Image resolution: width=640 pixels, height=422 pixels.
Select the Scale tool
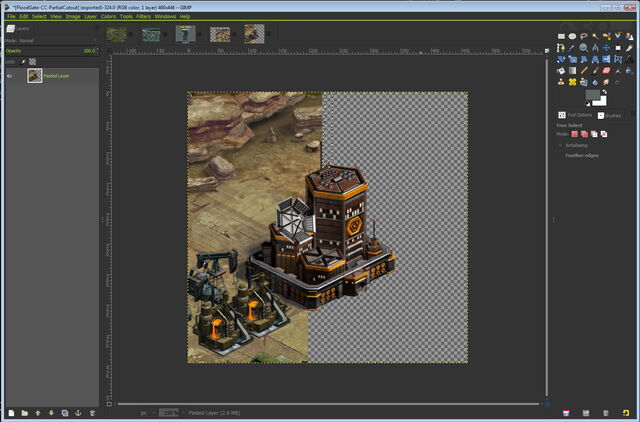pos(572,59)
